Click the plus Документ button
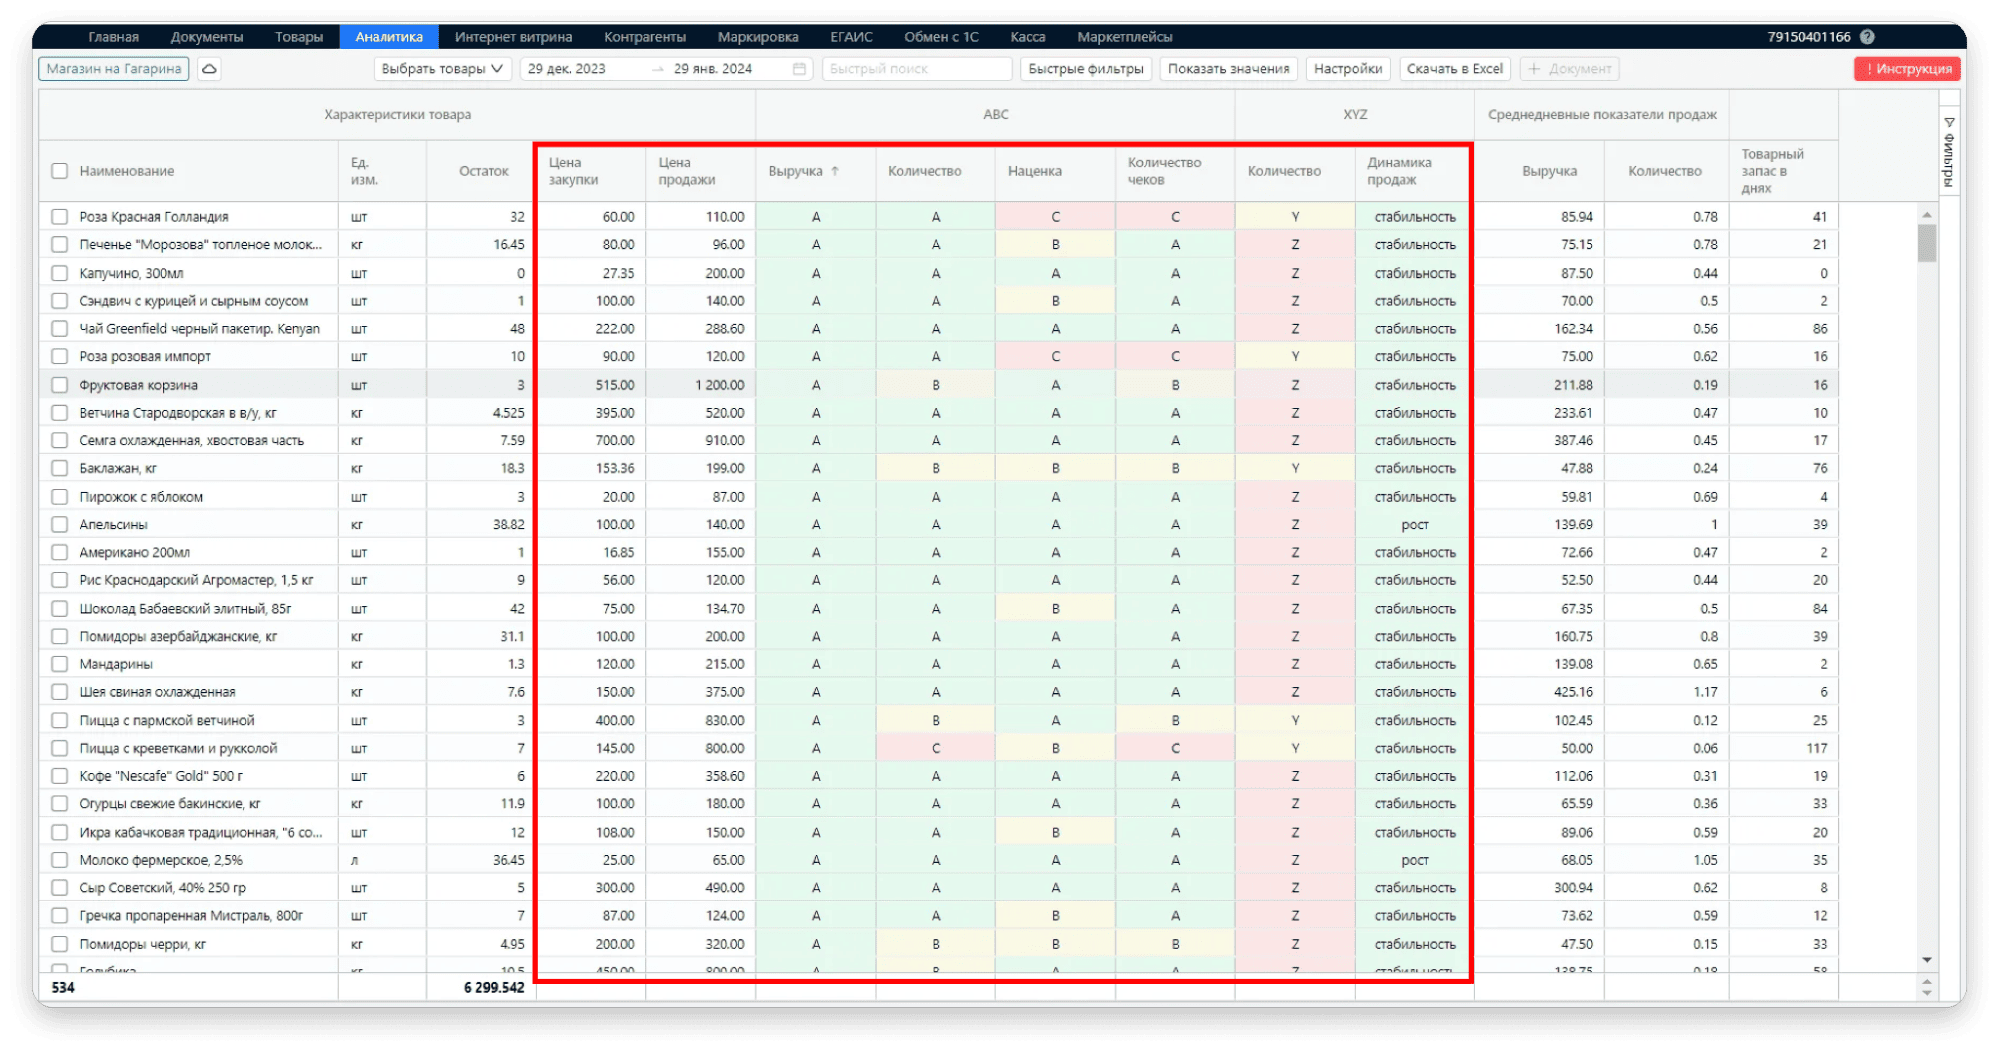Image resolution: width=1999 pixels, height=1051 pixels. click(1569, 69)
